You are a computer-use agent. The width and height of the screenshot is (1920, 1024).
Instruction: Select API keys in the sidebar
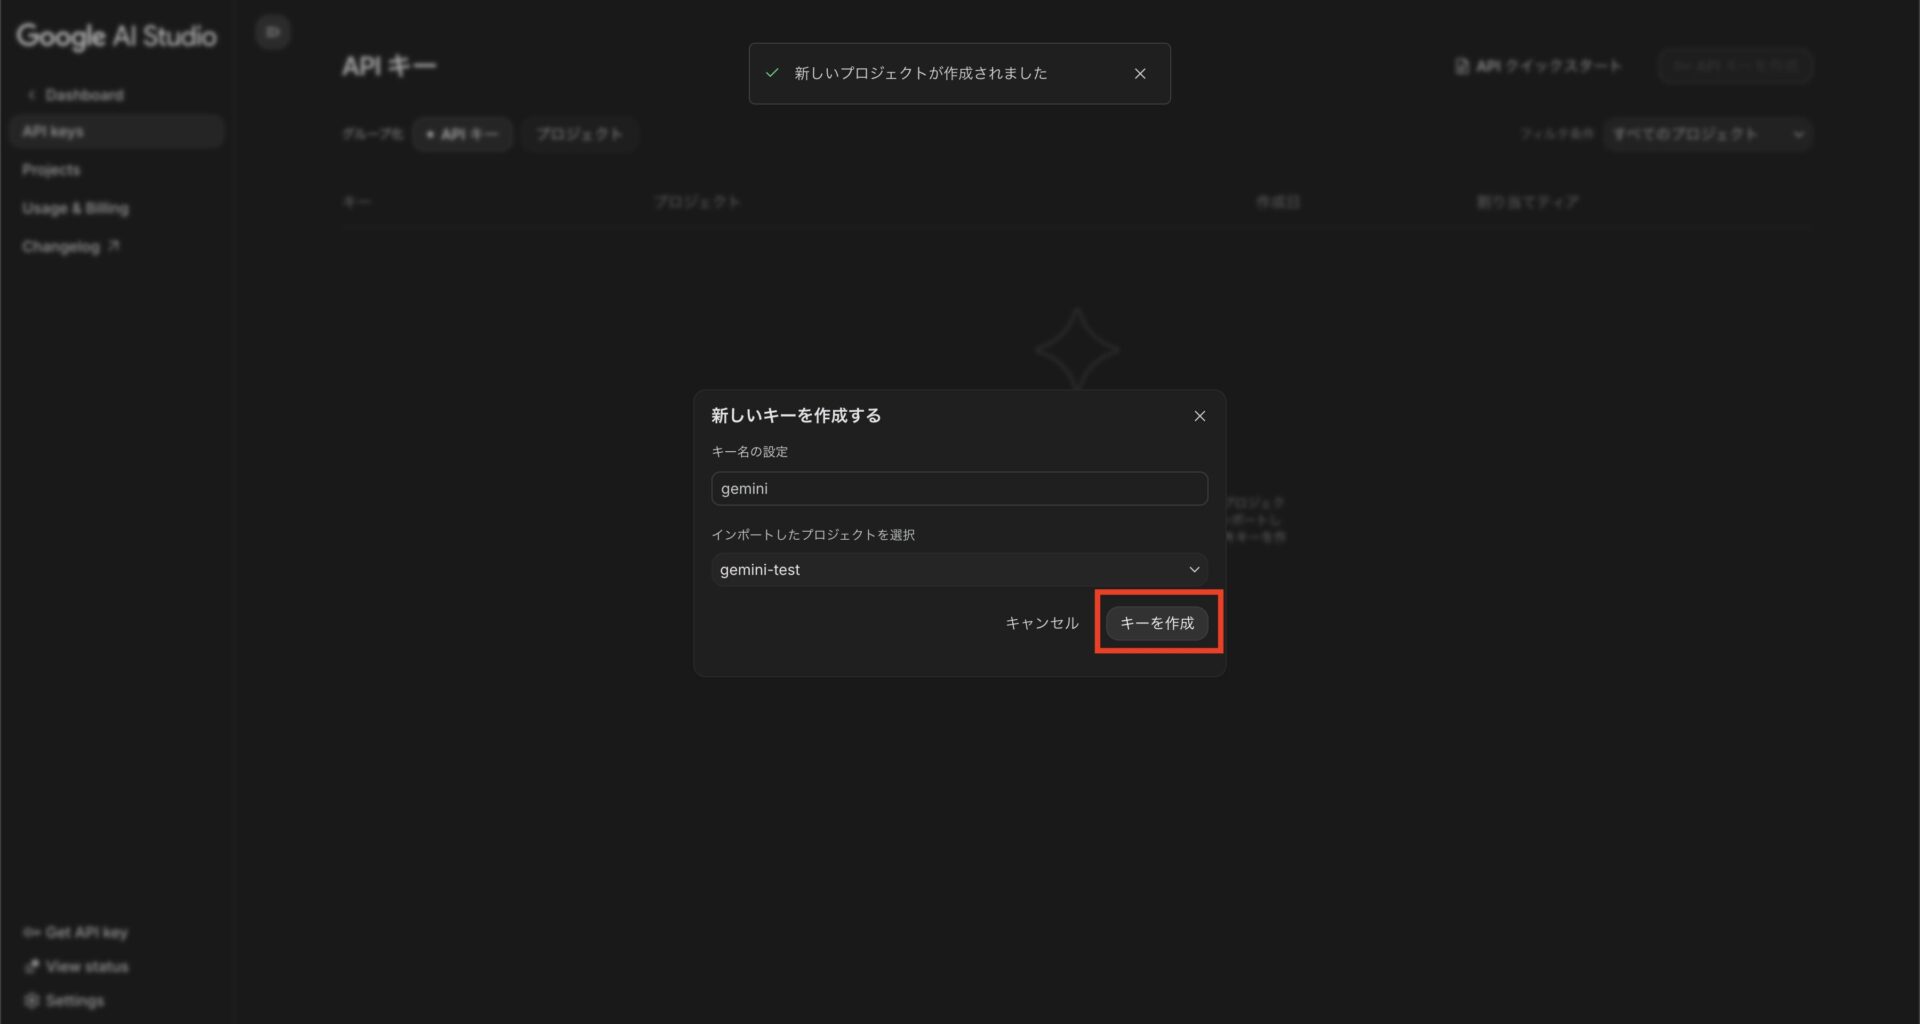(54, 132)
